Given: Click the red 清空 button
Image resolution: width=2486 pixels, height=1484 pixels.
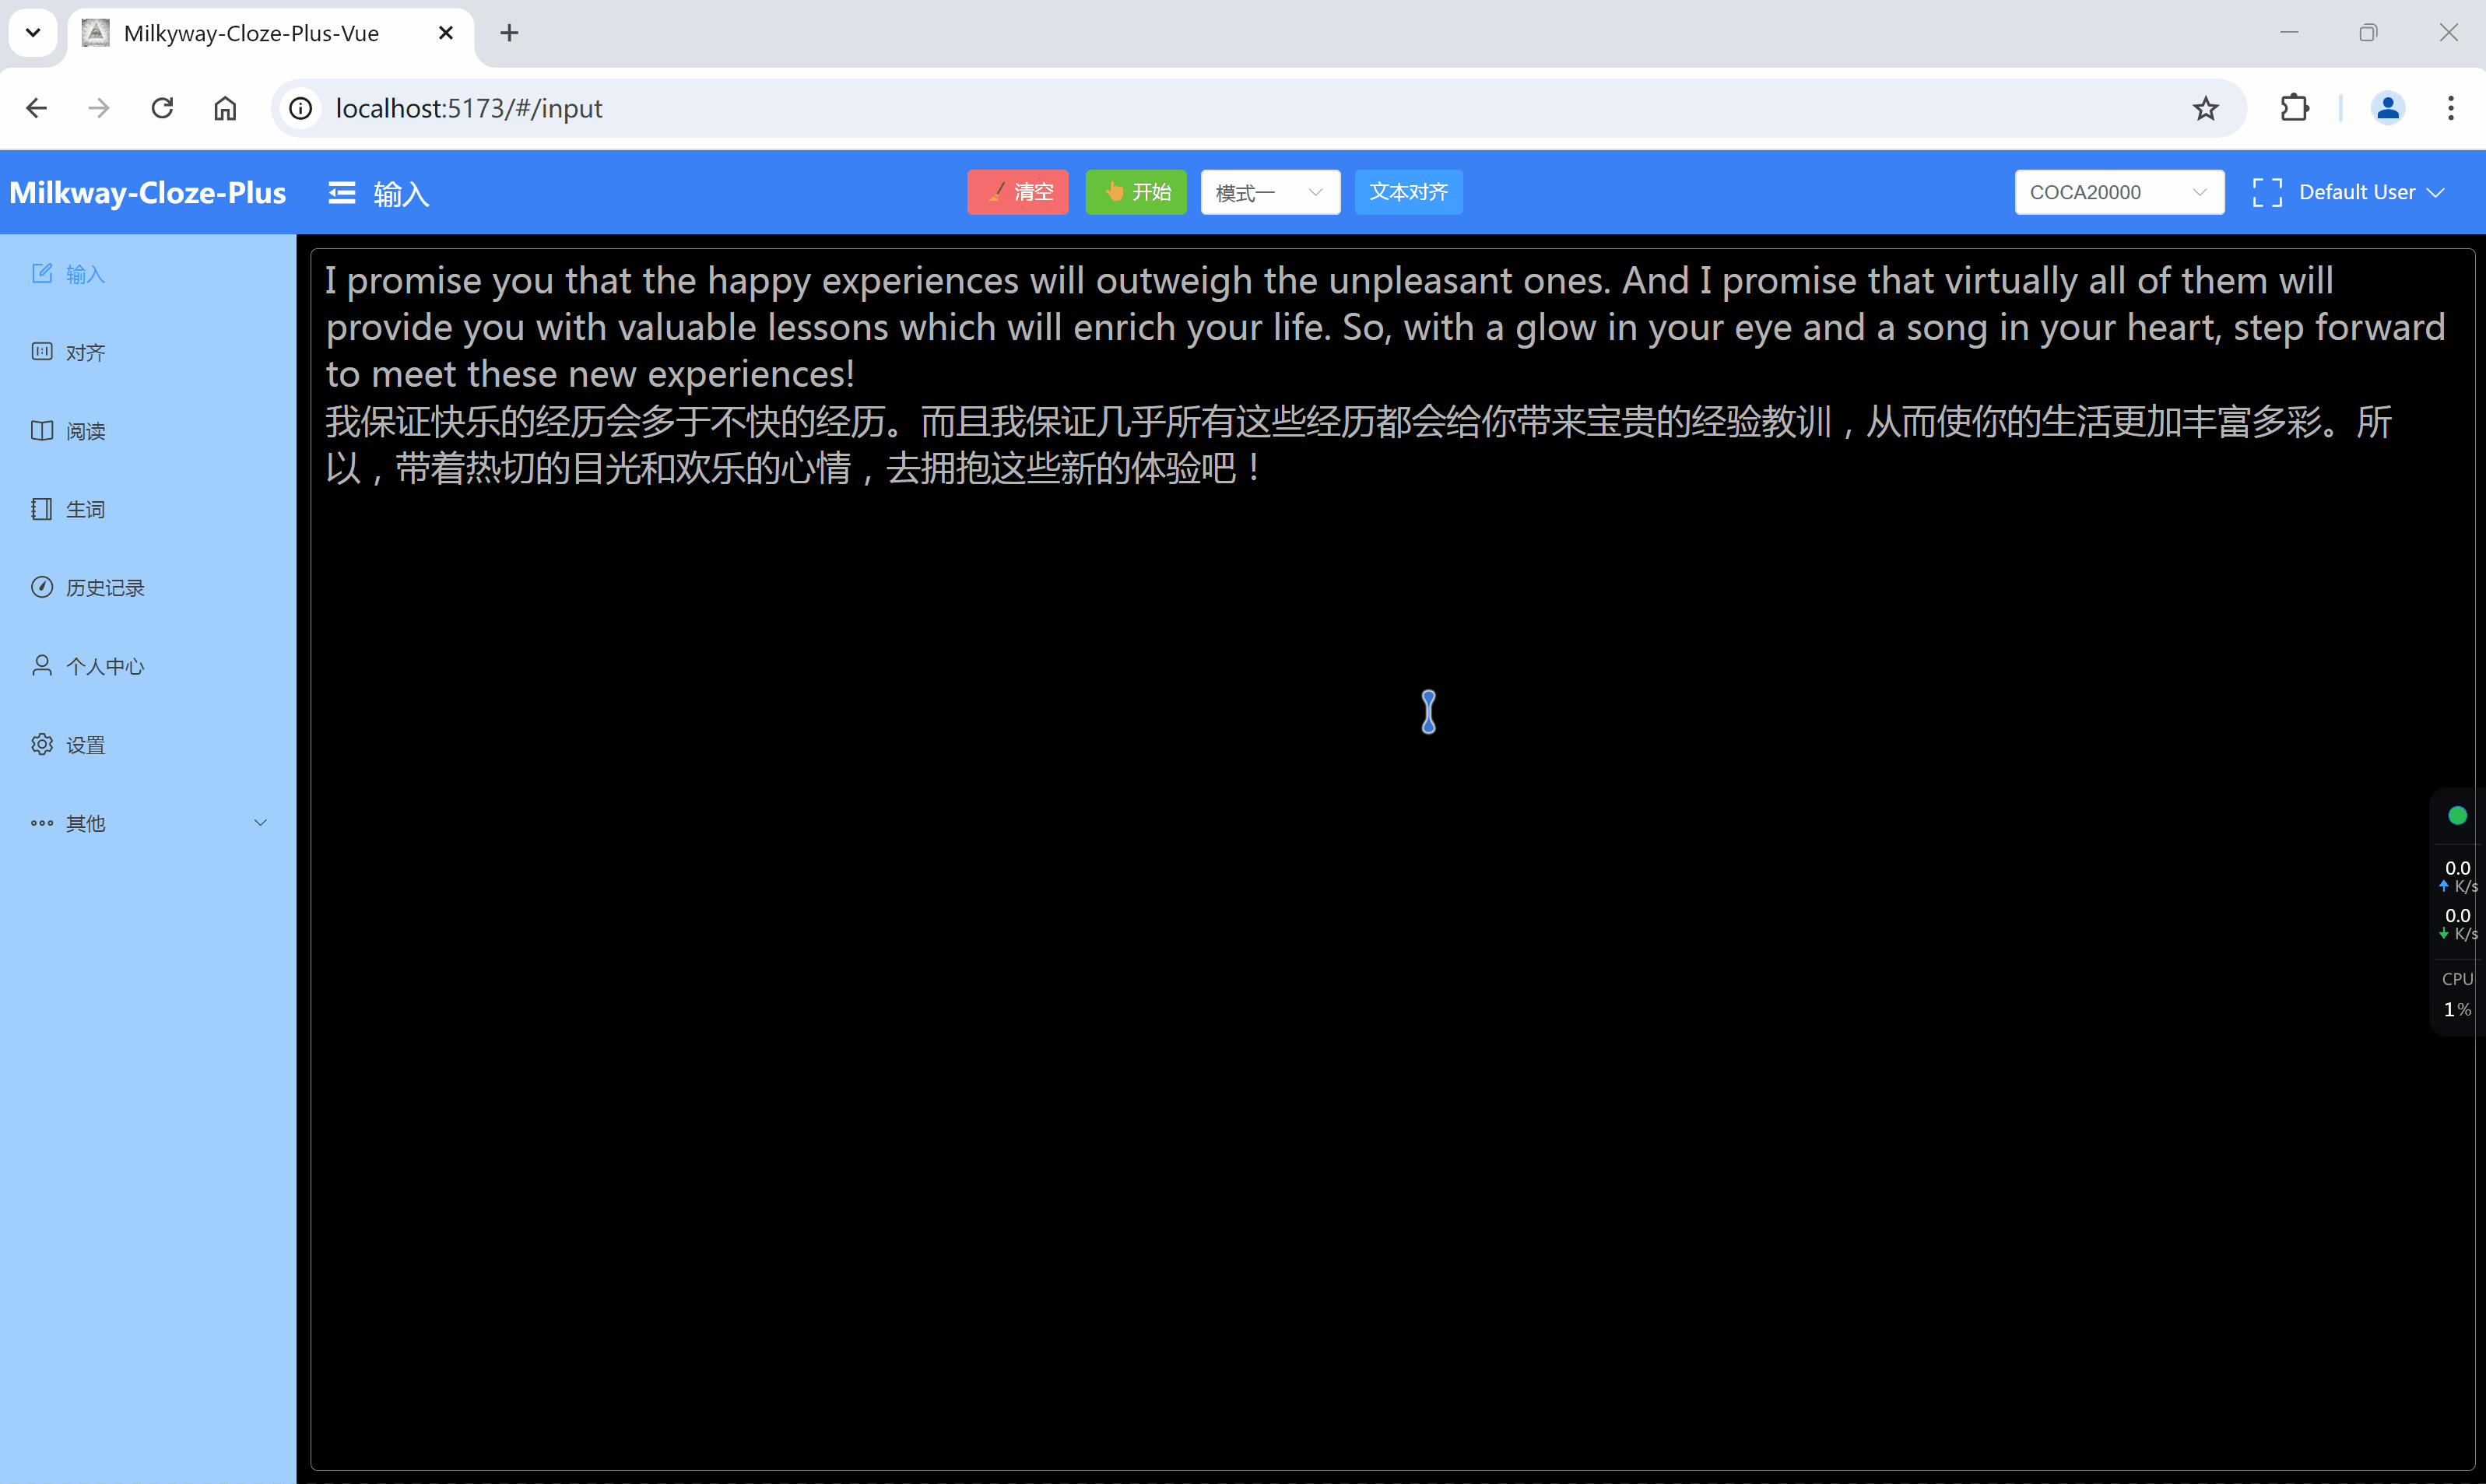Looking at the screenshot, I should 1018,192.
